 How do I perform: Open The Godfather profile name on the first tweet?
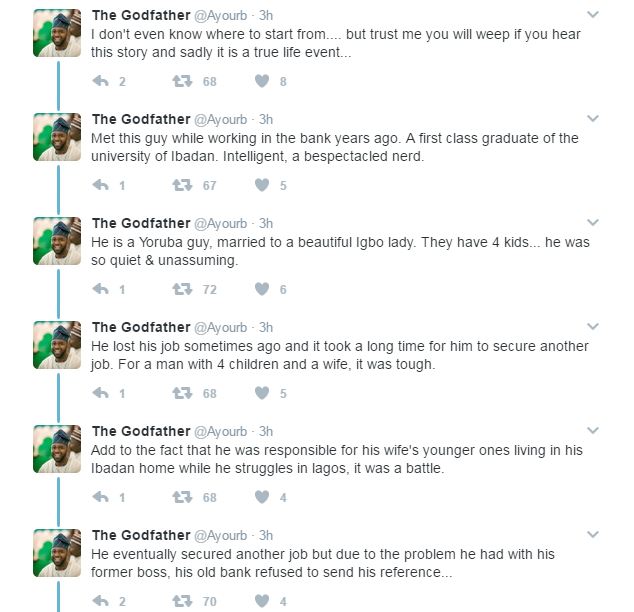coord(141,15)
